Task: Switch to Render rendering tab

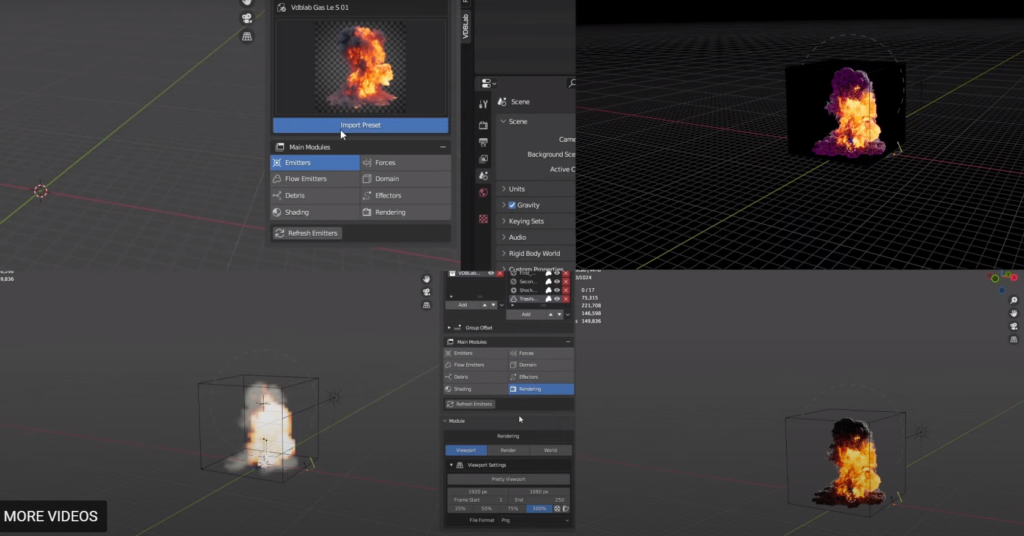Action: (508, 450)
